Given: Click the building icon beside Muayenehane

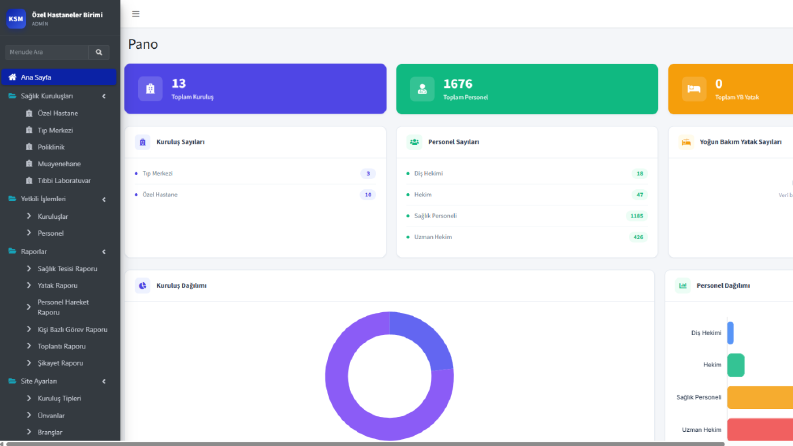Looking at the screenshot, I should (29, 164).
